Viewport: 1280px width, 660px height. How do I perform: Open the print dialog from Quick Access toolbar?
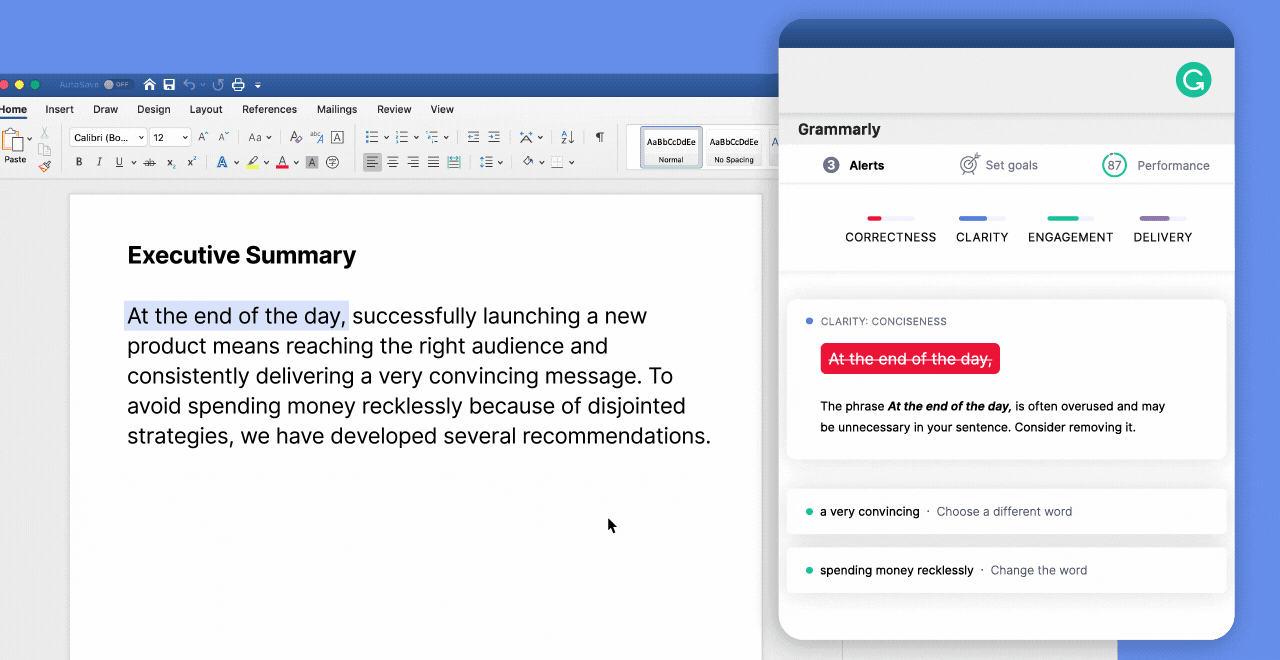[x=238, y=84]
